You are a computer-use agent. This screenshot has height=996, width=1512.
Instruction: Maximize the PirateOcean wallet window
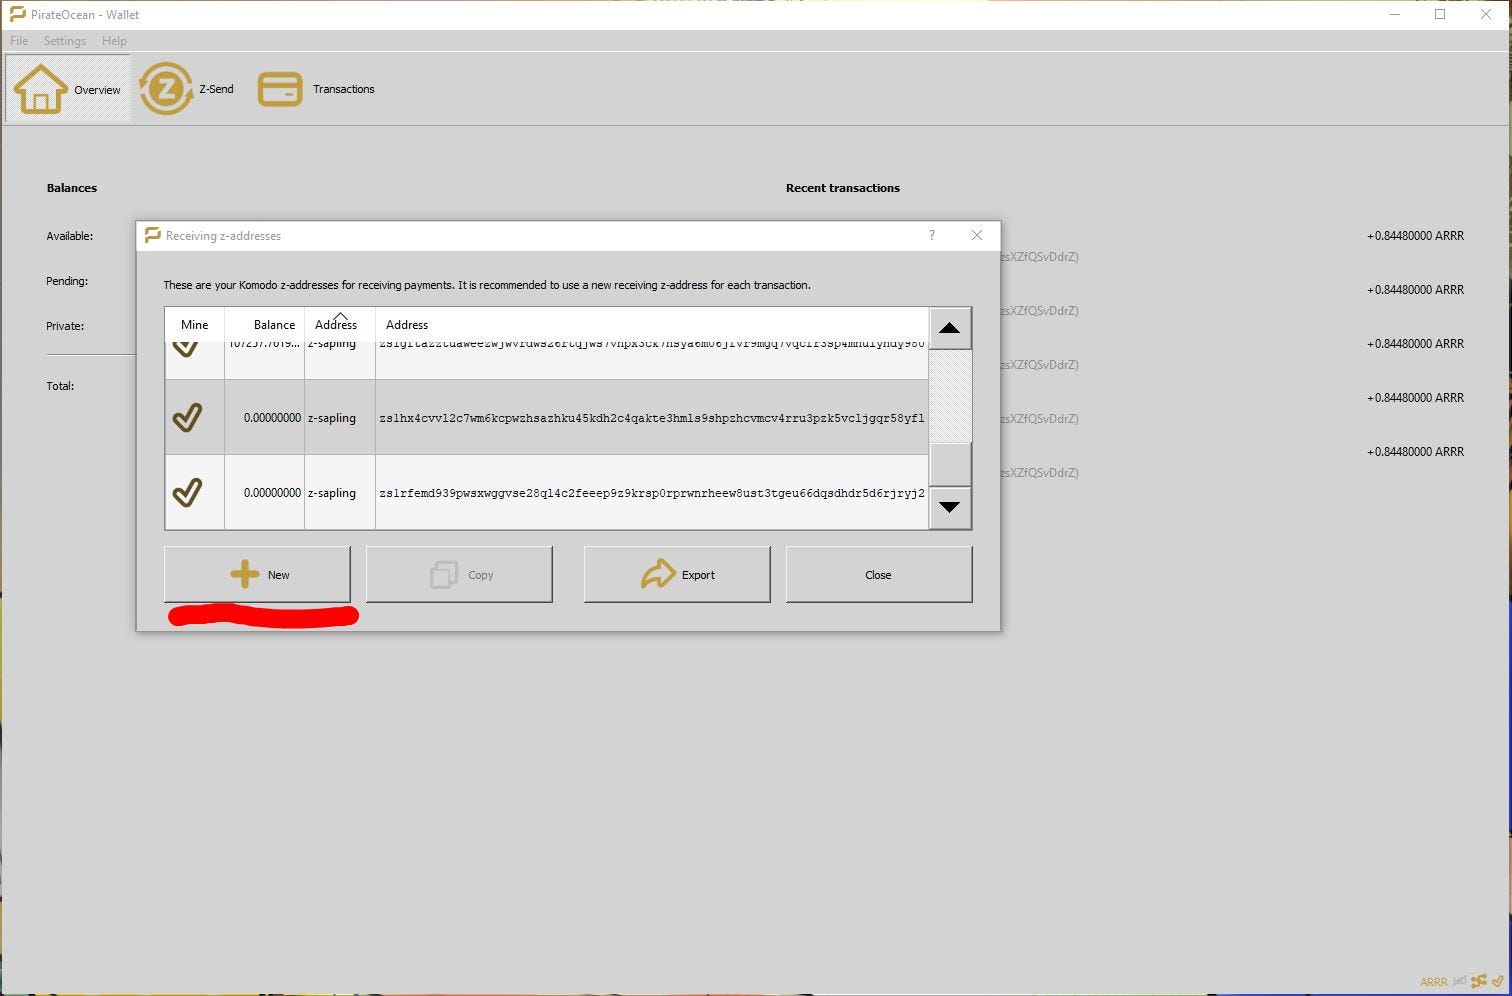click(1440, 14)
